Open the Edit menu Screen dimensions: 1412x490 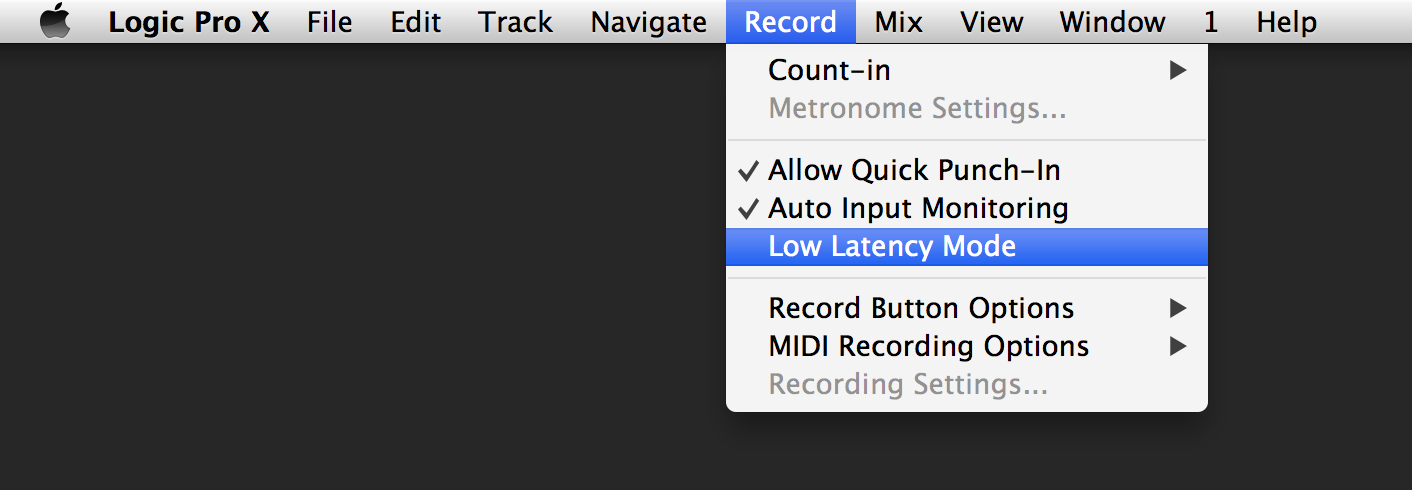click(416, 22)
